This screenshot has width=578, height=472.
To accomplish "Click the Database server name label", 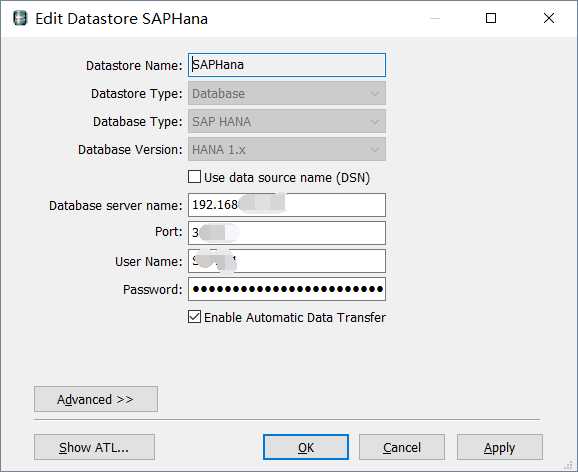I will coord(116,206).
